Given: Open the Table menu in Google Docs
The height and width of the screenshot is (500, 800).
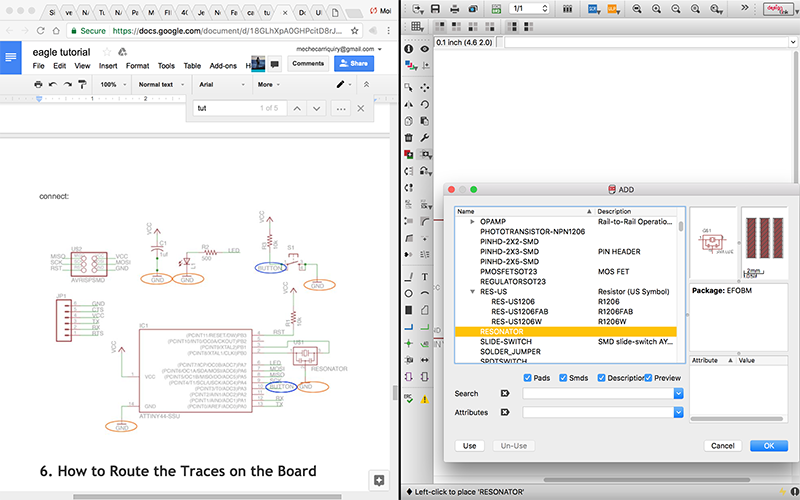Looking at the screenshot, I should tap(192, 66).
